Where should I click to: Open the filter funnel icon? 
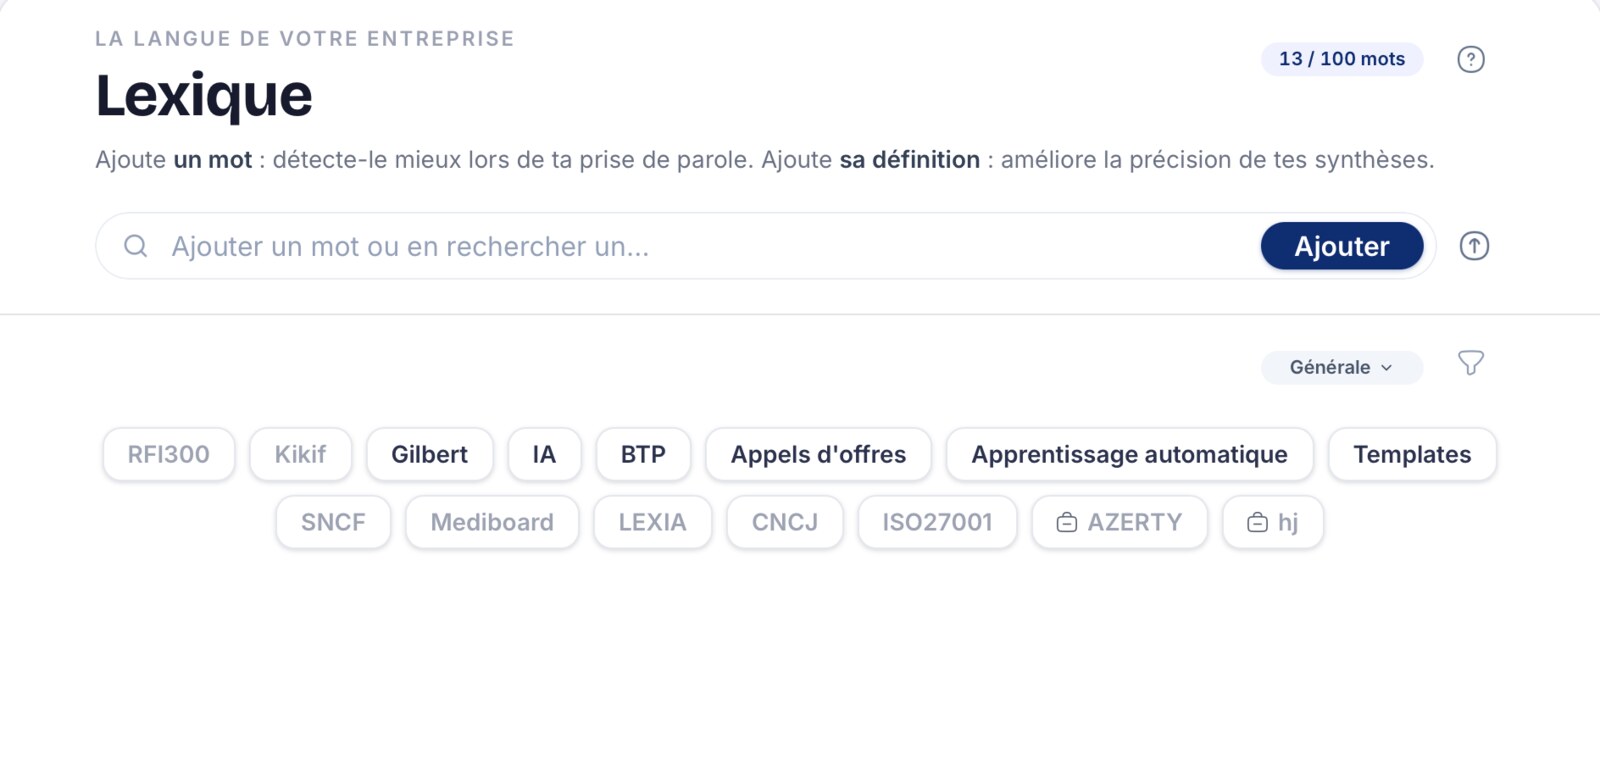1470,363
